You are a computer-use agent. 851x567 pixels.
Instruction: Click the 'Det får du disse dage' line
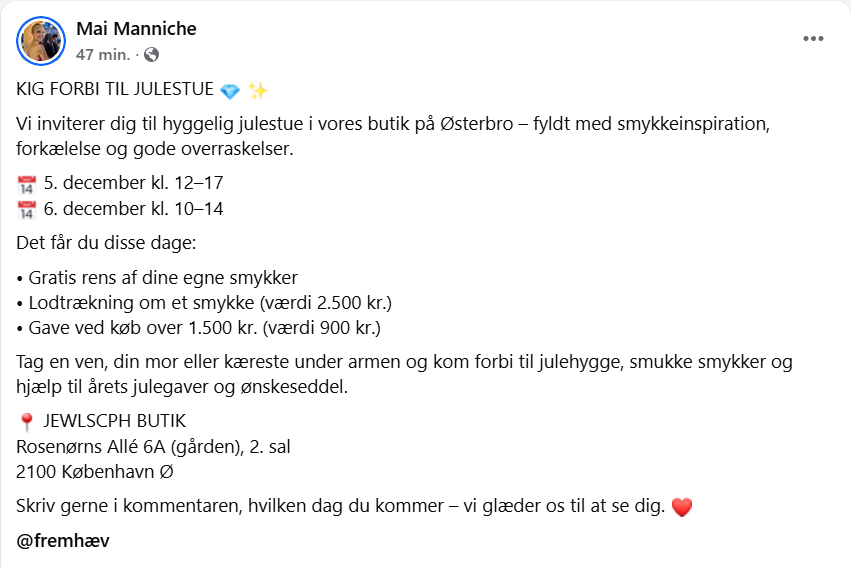tap(106, 243)
